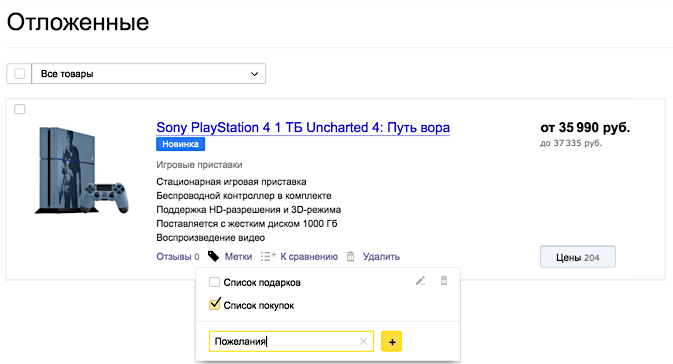Click the compare list icon
Screen dimensions: 673x364
pos(268,257)
